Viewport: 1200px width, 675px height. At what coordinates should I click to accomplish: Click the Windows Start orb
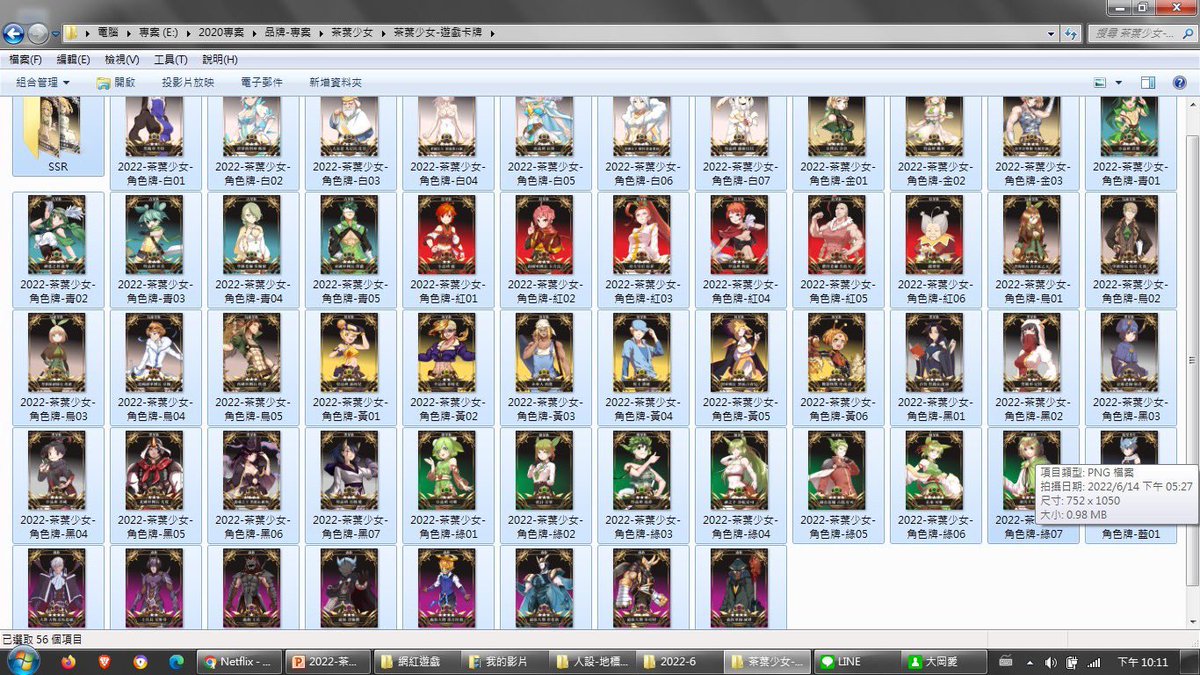(x=22, y=660)
